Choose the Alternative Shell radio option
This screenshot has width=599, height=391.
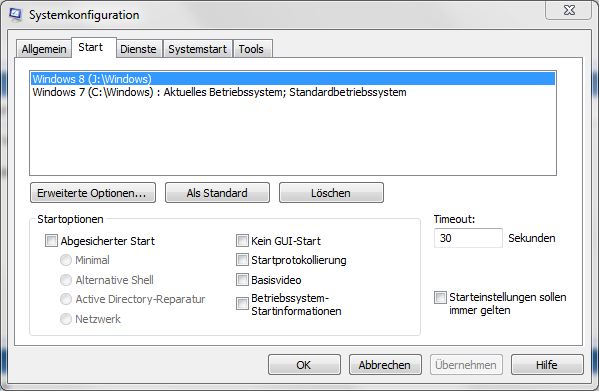66,280
